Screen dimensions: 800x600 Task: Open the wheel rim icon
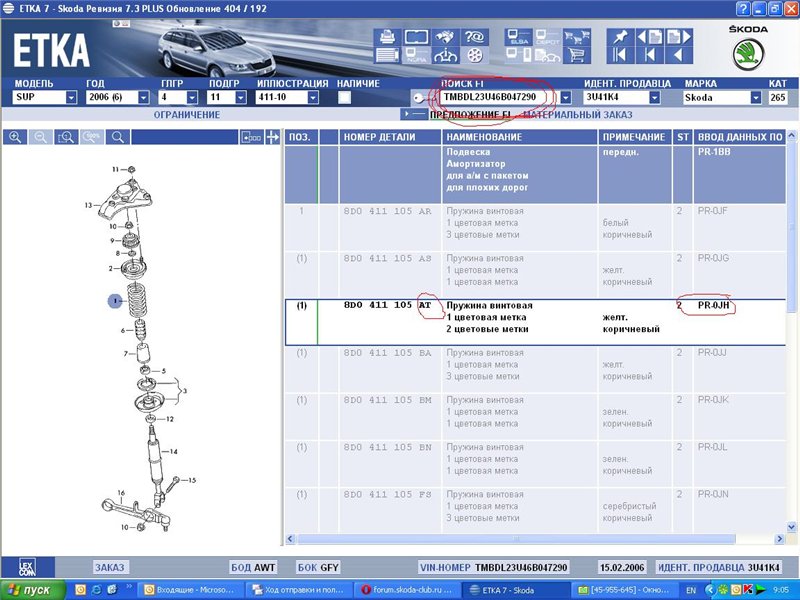pos(475,55)
